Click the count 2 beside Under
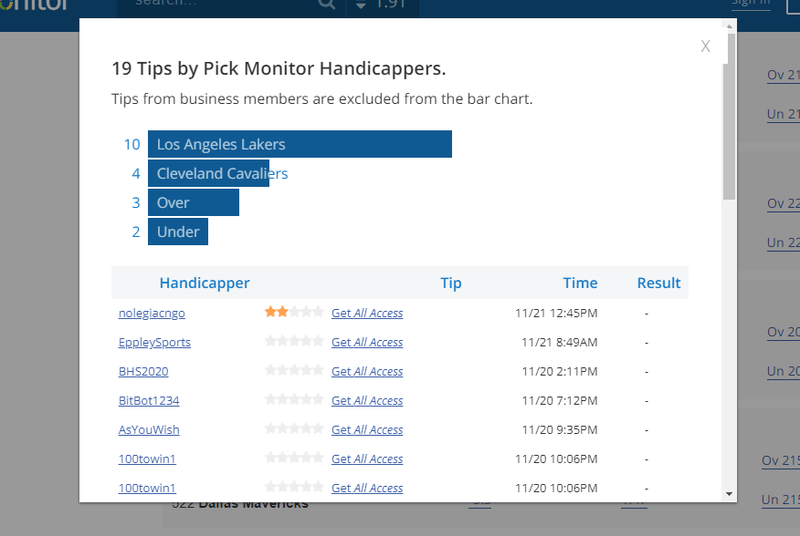 pyautogui.click(x=136, y=232)
